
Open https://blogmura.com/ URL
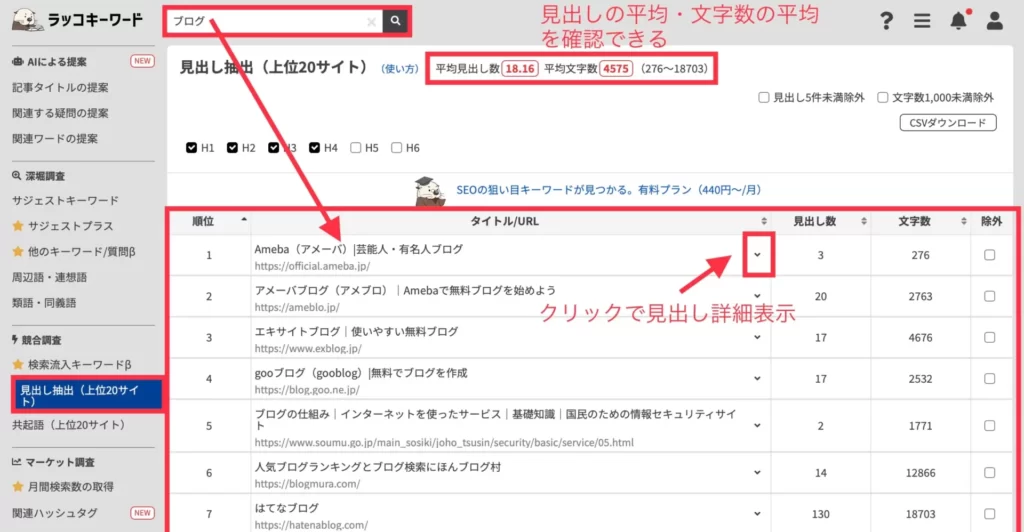click(x=307, y=483)
